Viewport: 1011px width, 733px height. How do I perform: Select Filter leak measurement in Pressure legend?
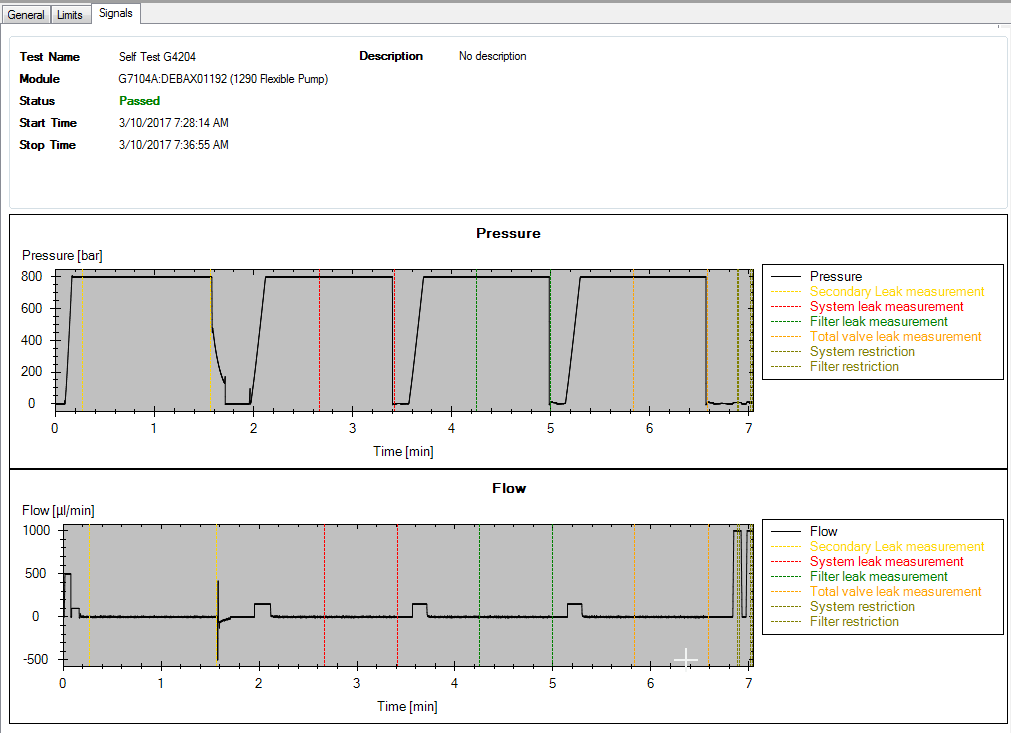(878, 322)
